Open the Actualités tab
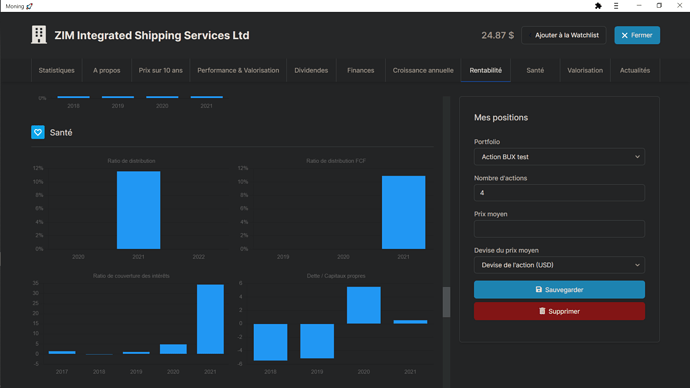 (635, 70)
